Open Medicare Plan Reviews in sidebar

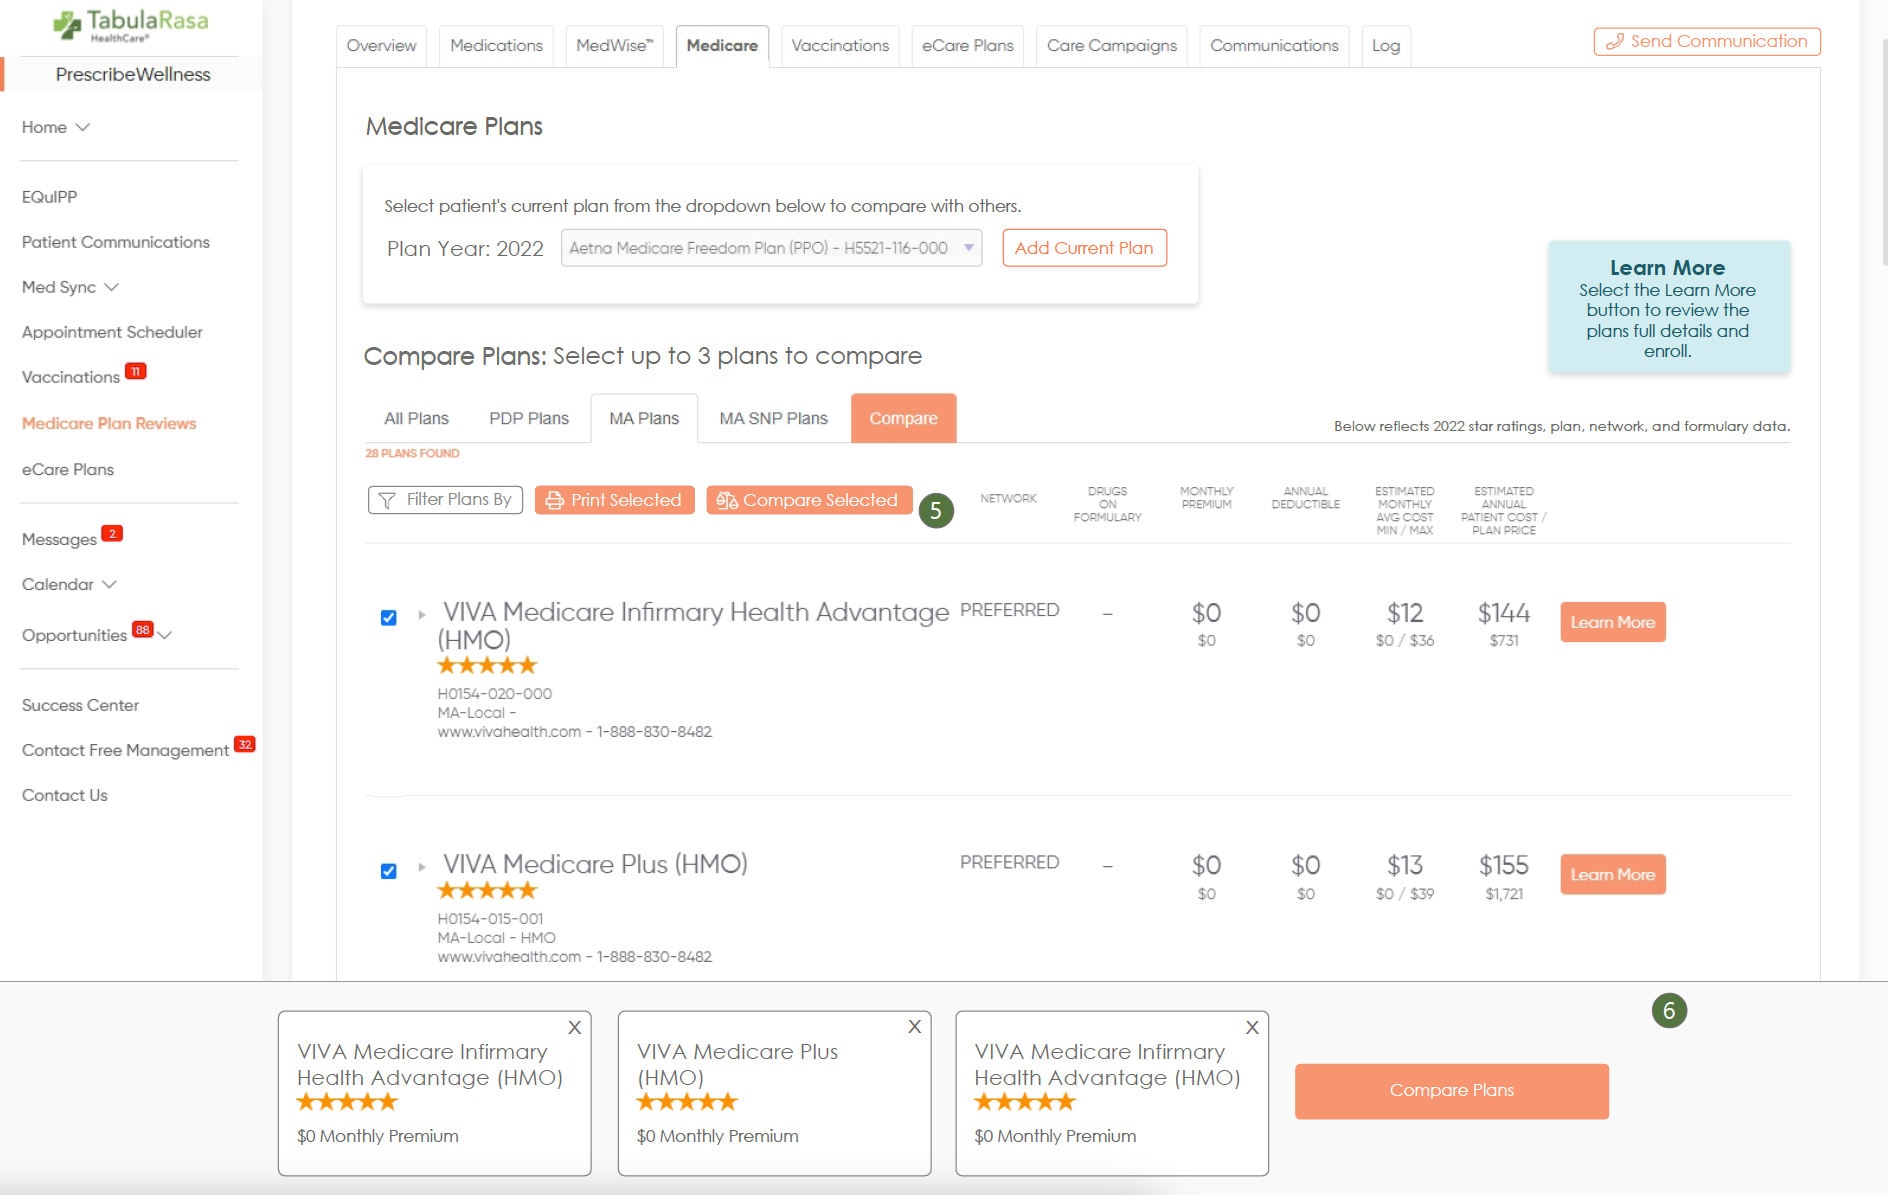(x=109, y=423)
